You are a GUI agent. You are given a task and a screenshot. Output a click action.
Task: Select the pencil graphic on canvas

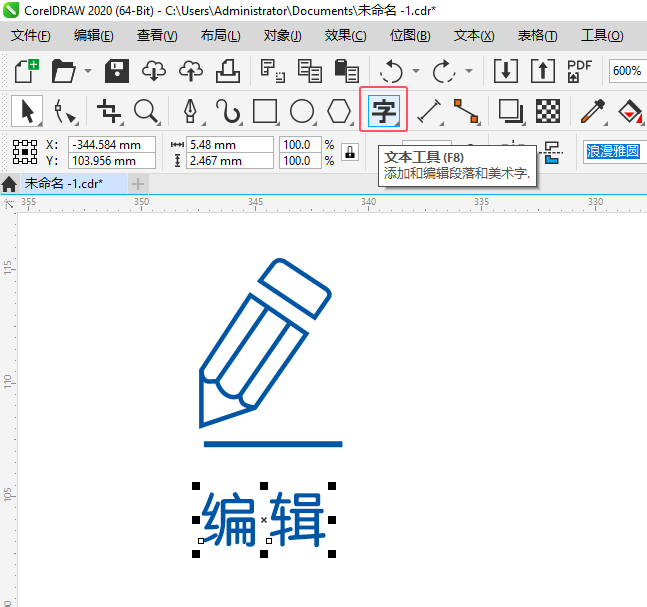click(265, 342)
